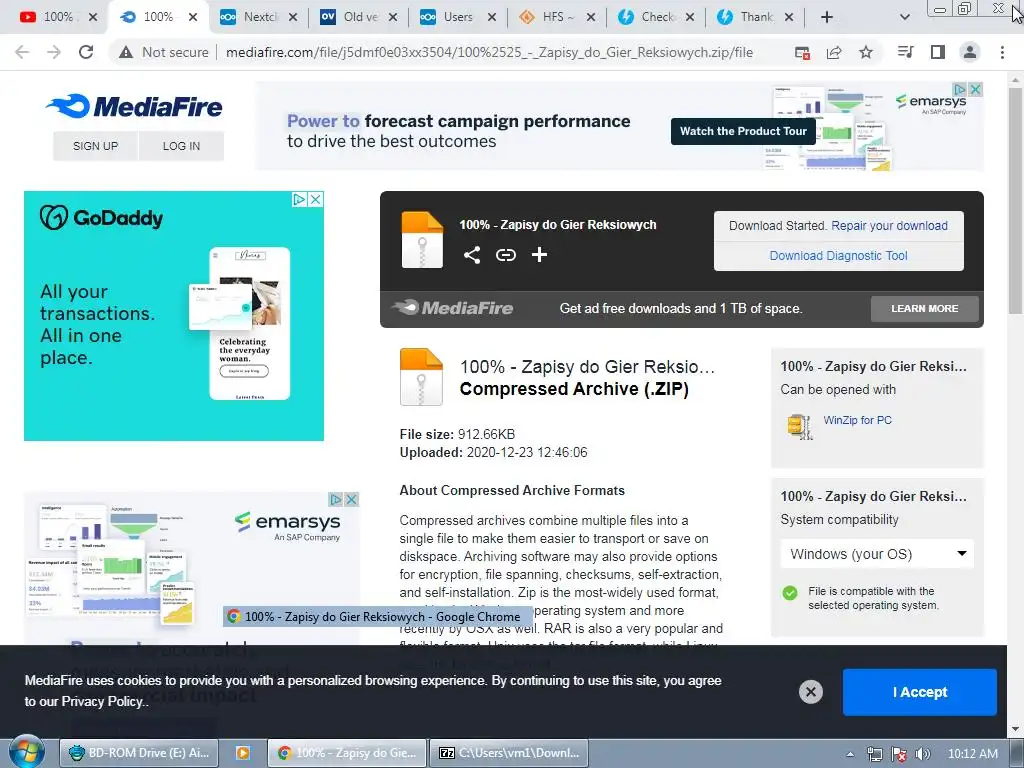Open the Chrome profile avatar
This screenshot has width=1024, height=768.
pos(970,52)
